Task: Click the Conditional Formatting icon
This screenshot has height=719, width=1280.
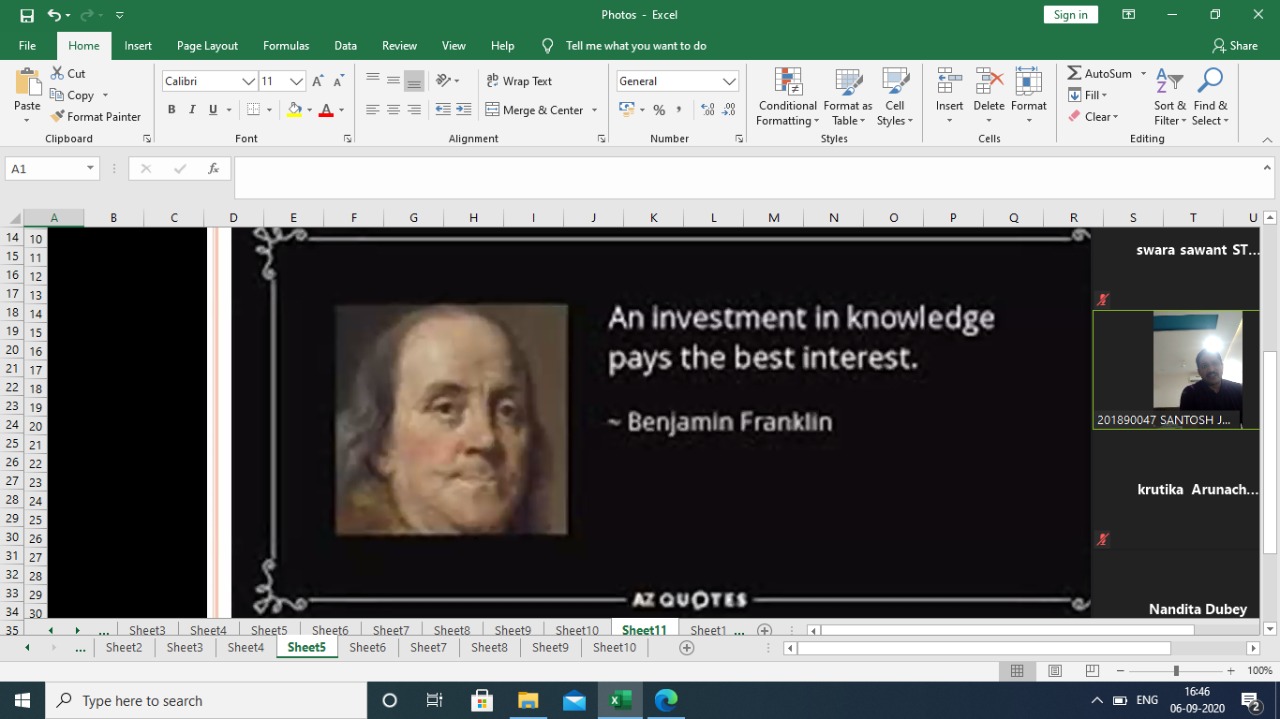Action: click(x=788, y=83)
